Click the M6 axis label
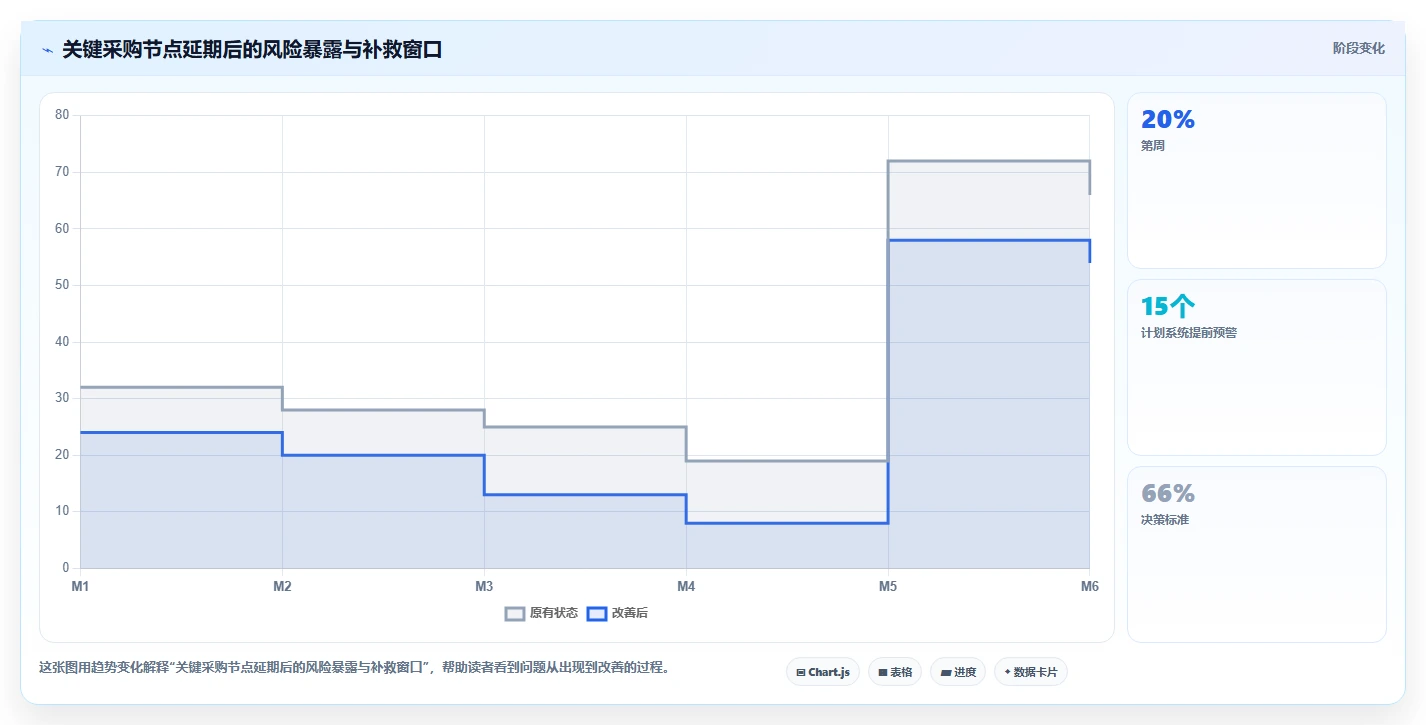 pyautogui.click(x=1089, y=586)
